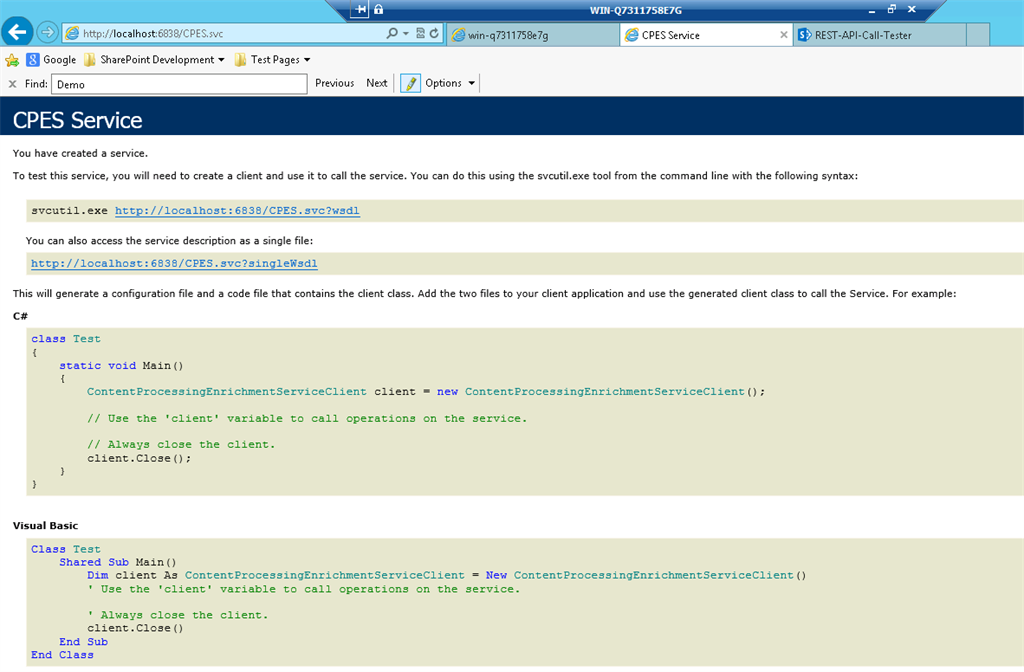Click the Visual Basic section heading

click(45, 526)
